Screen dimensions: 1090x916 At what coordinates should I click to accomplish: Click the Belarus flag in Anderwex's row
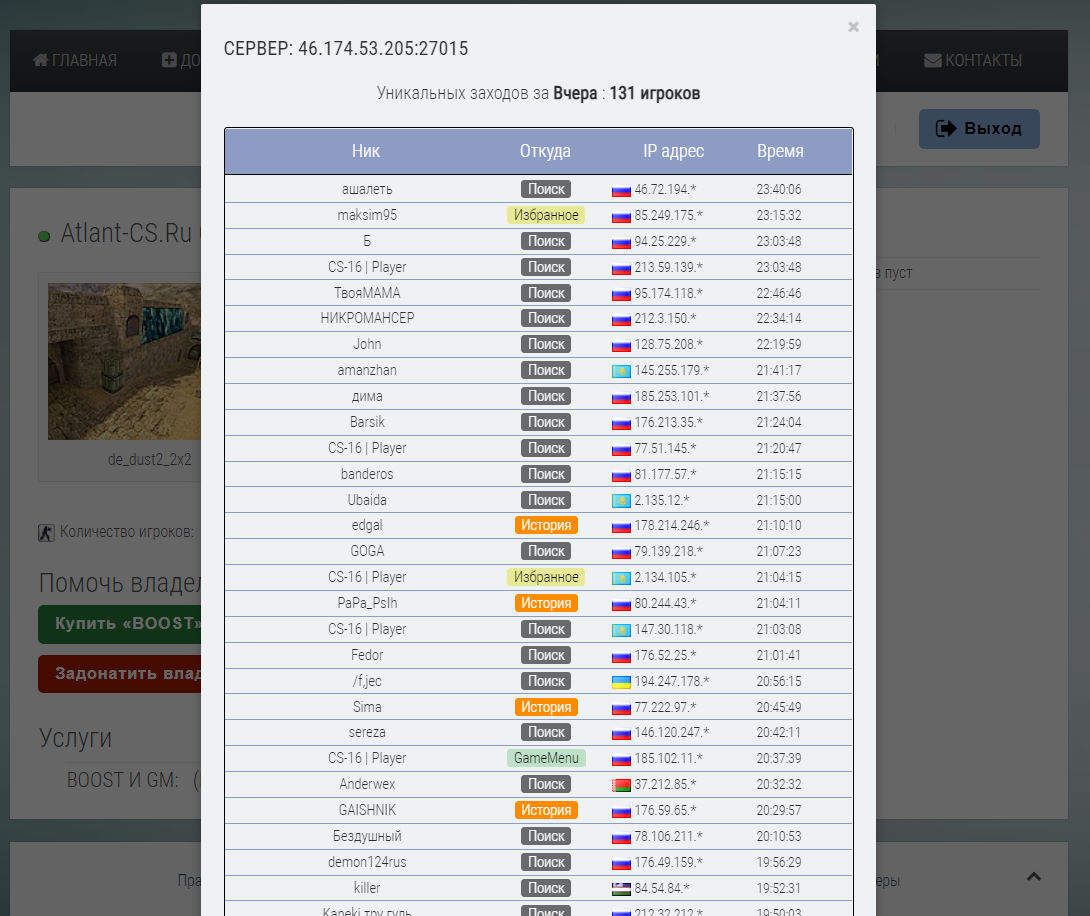[x=621, y=785]
